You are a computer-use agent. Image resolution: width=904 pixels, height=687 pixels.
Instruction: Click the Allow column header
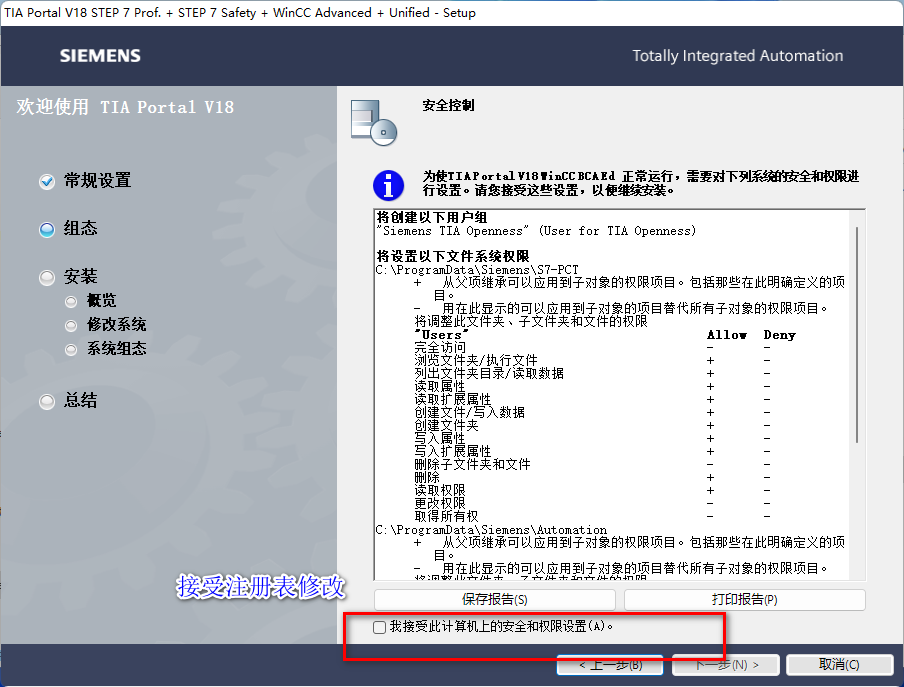[x=726, y=335]
